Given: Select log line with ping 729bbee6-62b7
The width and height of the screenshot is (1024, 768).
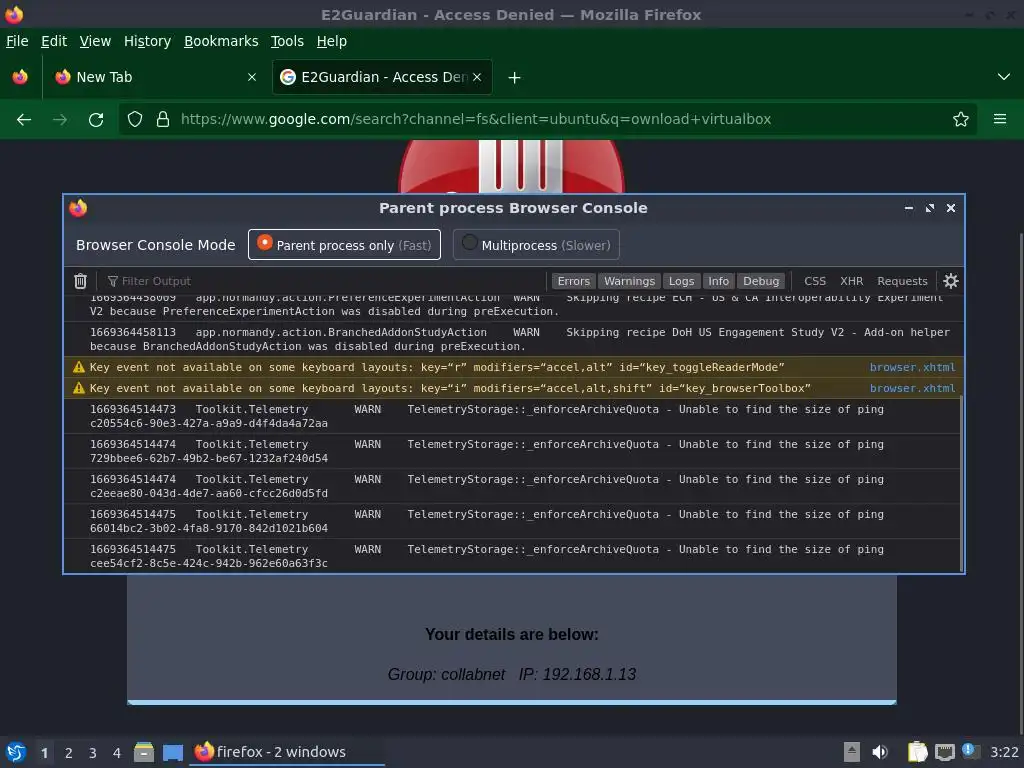Looking at the screenshot, I should click(x=512, y=451).
